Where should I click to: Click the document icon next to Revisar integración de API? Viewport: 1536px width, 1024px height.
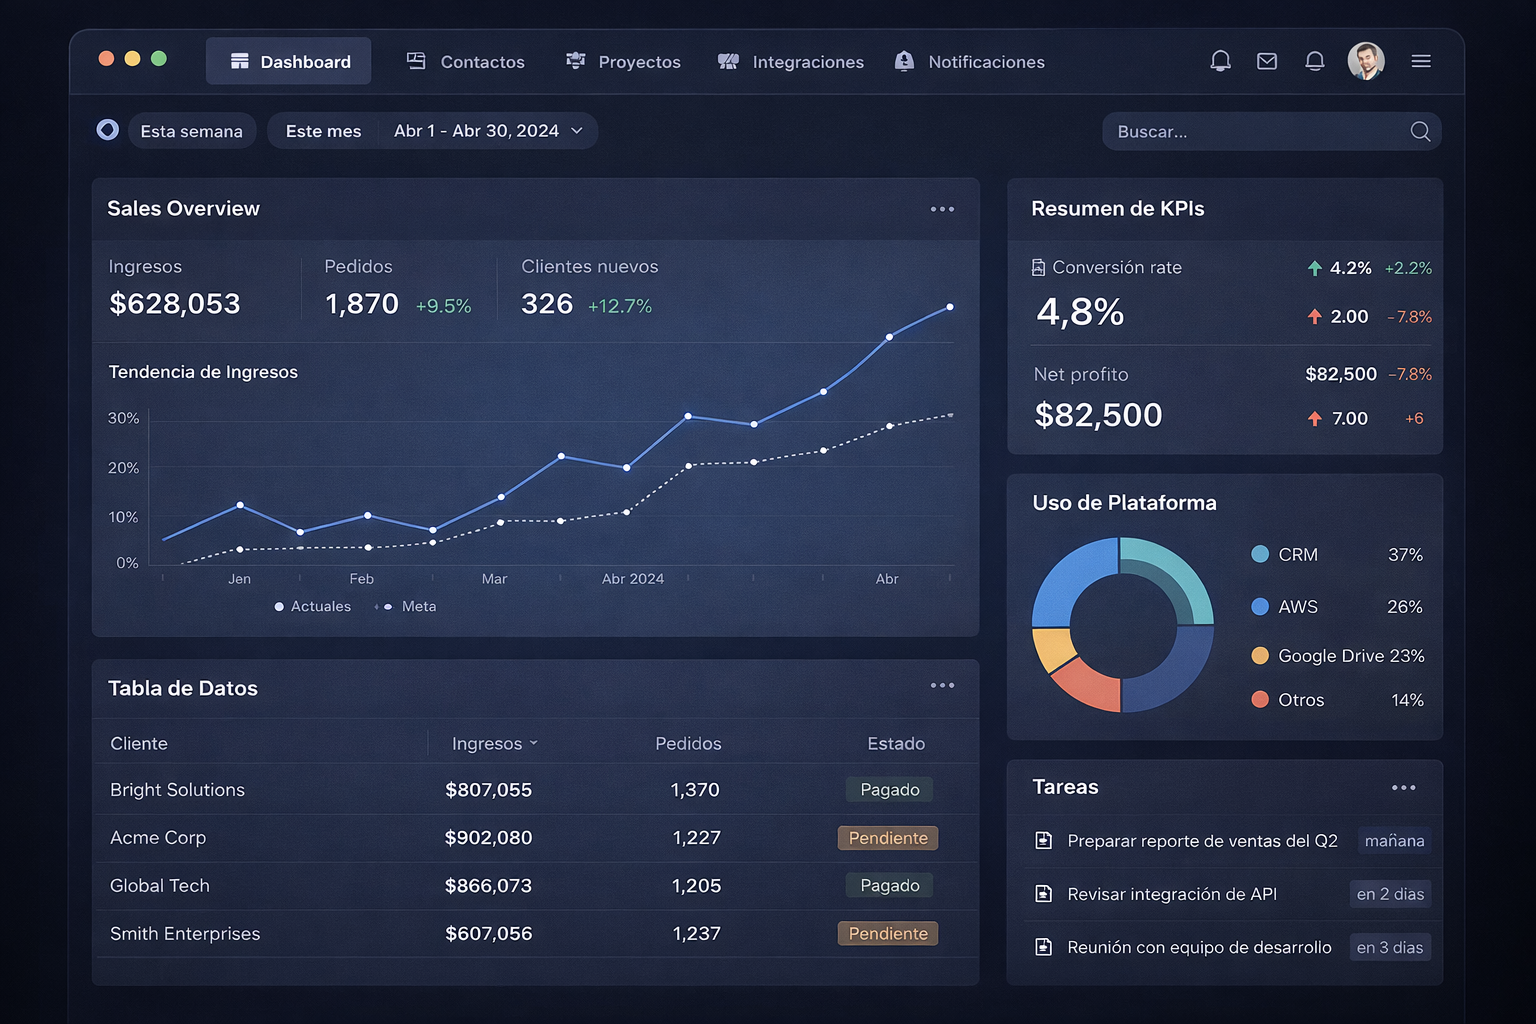[1044, 894]
